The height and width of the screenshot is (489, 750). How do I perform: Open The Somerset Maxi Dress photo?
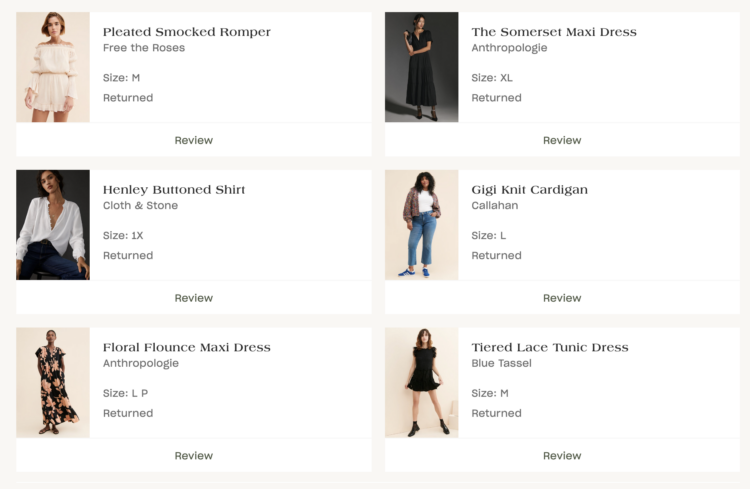pos(422,67)
